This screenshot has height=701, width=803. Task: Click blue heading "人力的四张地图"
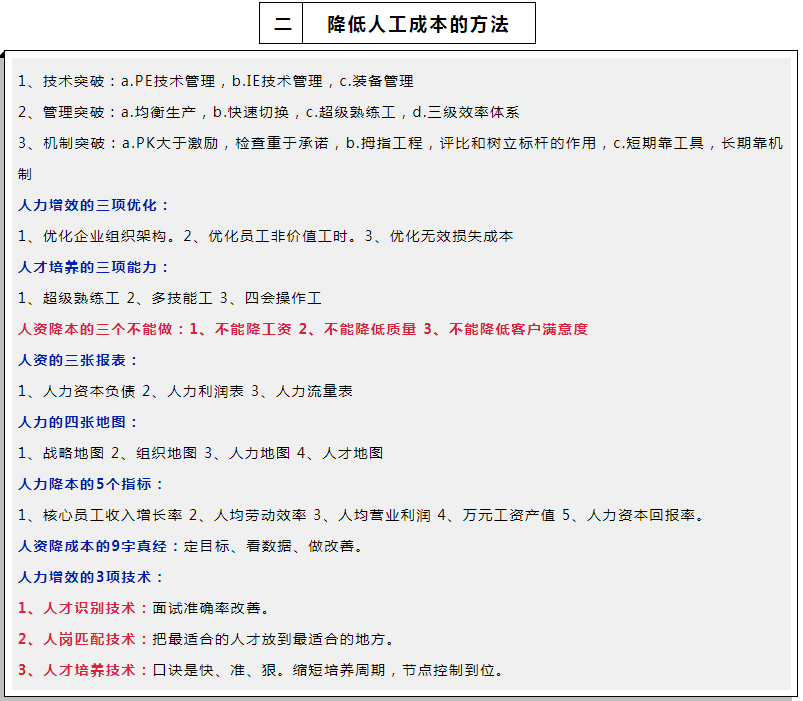pyautogui.click(x=78, y=422)
